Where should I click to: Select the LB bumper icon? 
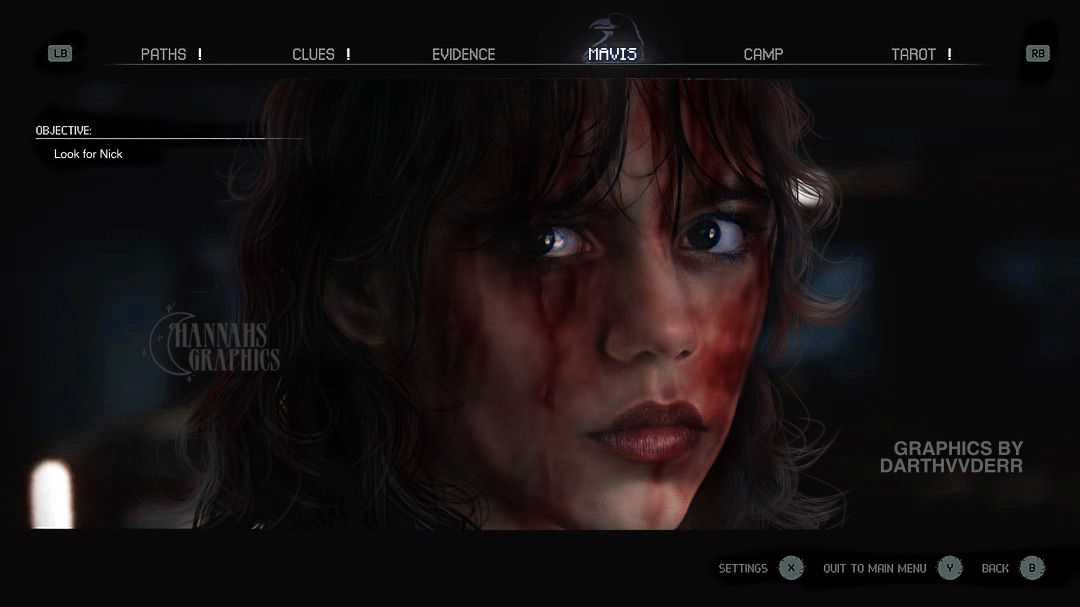[60, 53]
